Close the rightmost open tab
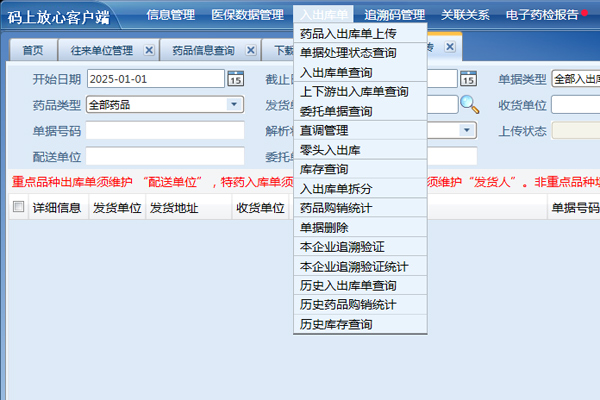Viewport: 600px width, 400px height. point(449,47)
